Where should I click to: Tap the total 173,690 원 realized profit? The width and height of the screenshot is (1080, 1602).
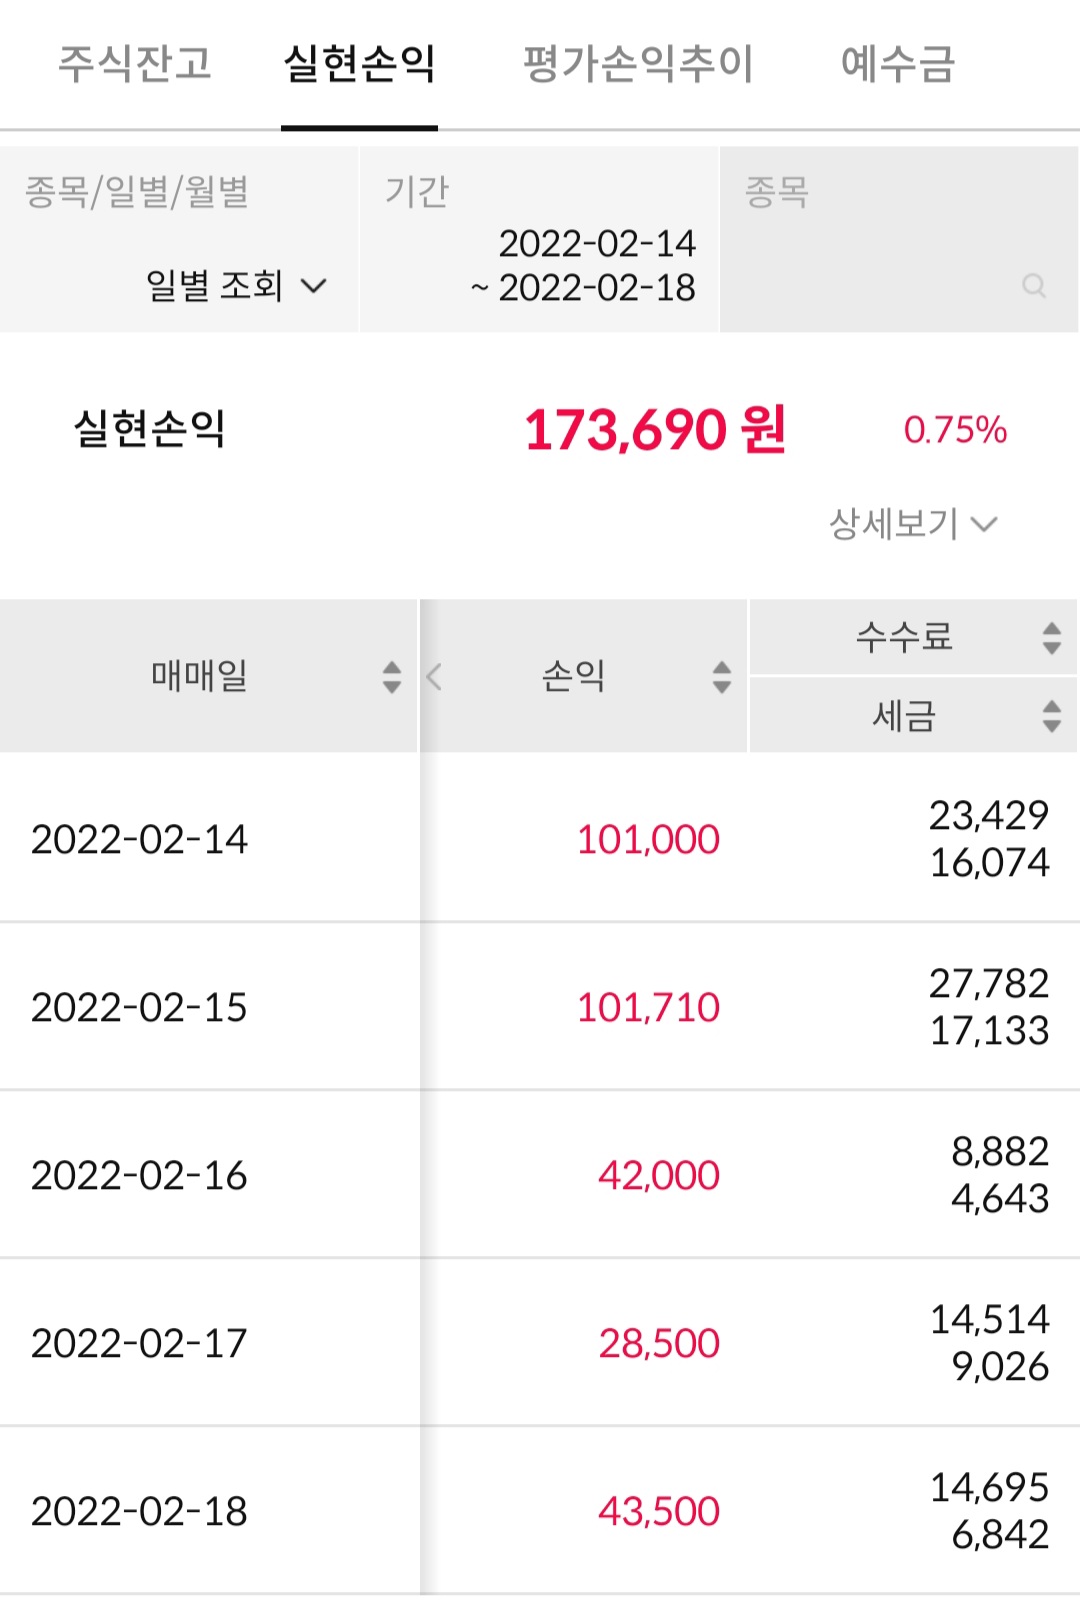655,430
